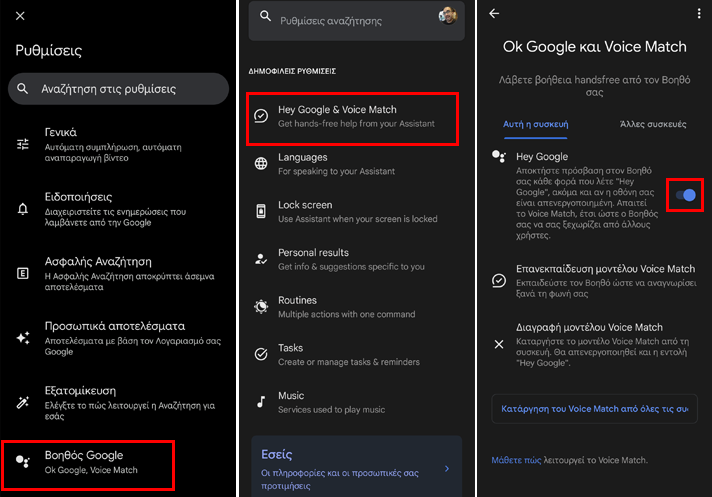Open Tasks setting
The width and height of the screenshot is (712, 497).
pos(356,354)
